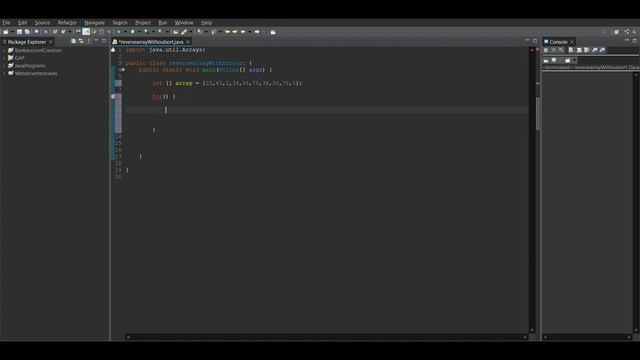The image size is (640, 360).
Task: Click Collapse All in Package Explorer
Action: pos(73,41)
